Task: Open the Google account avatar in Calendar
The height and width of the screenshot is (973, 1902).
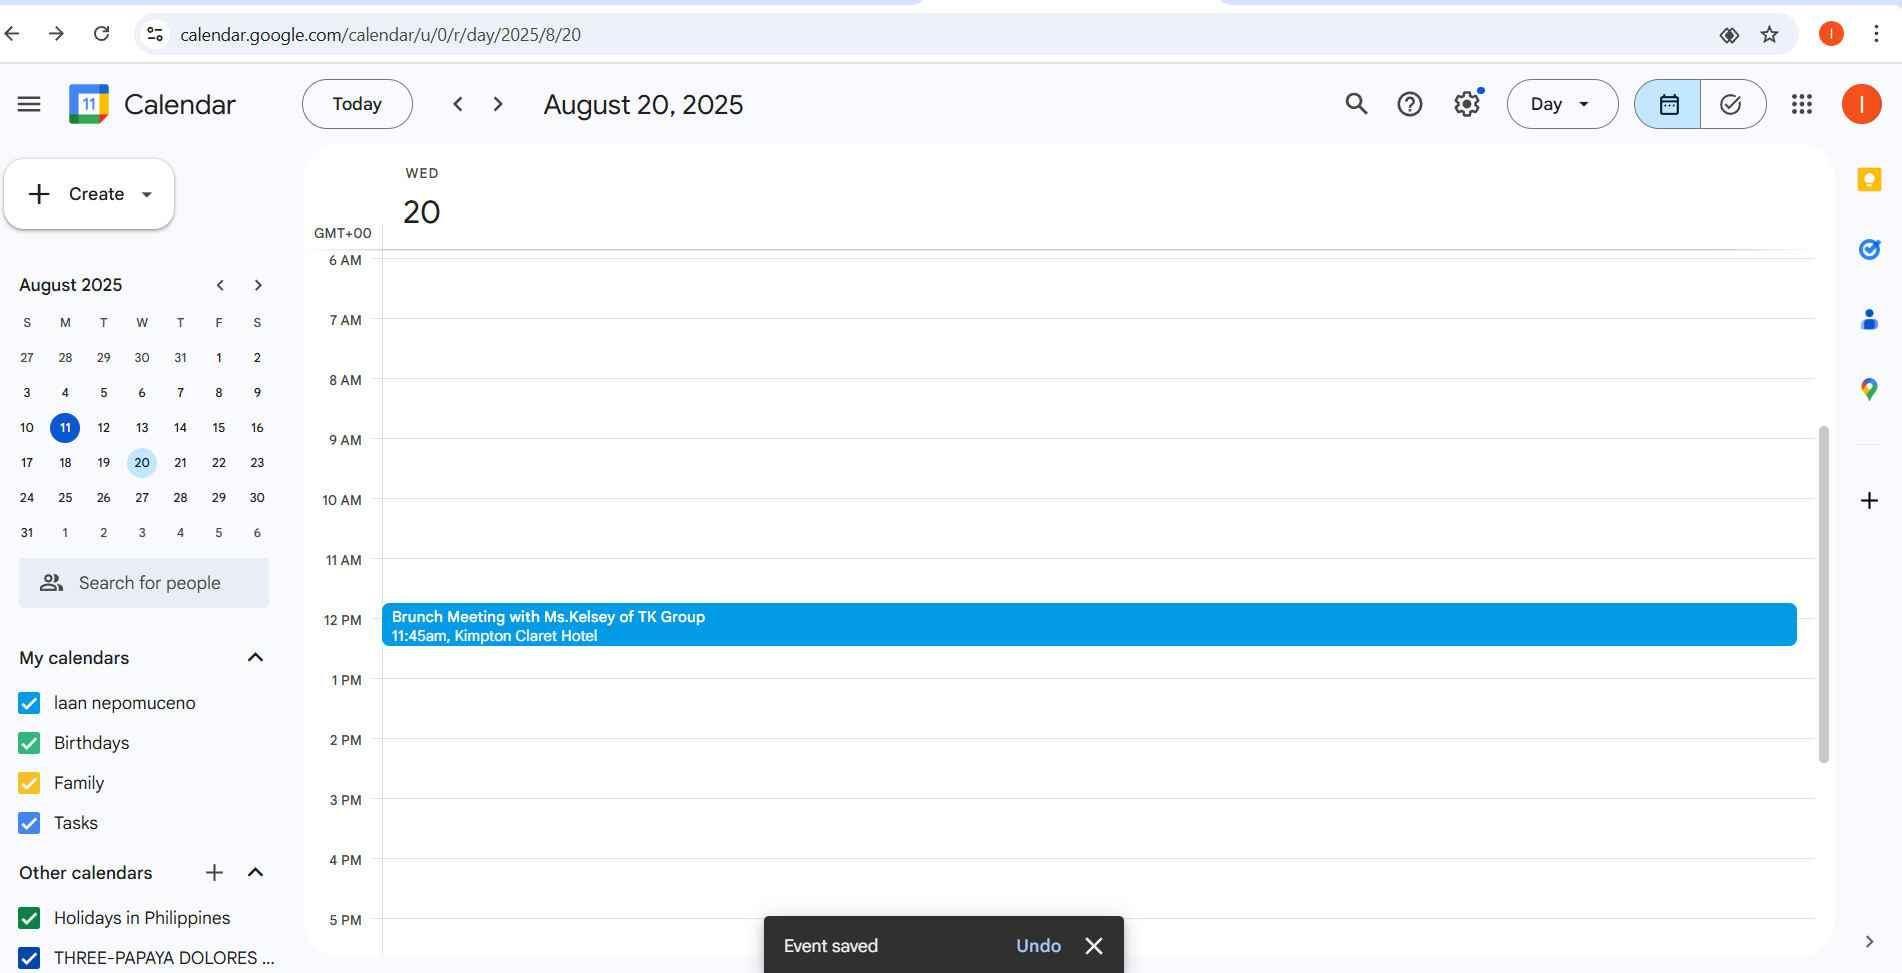Action: point(1862,104)
